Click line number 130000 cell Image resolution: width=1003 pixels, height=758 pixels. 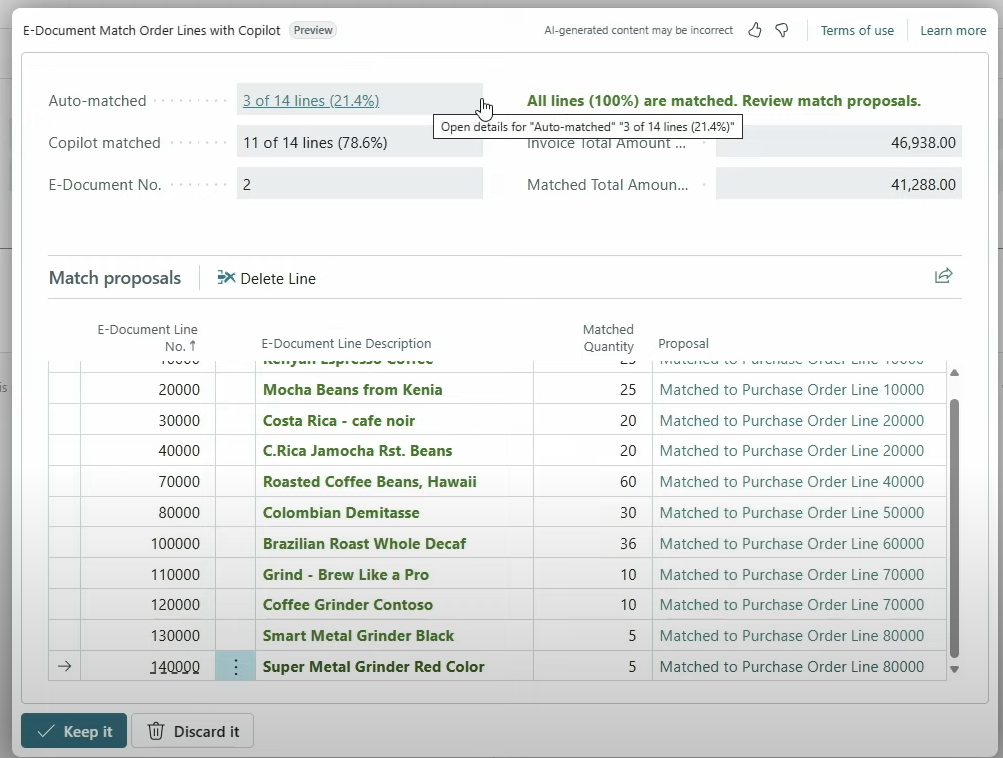148,636
